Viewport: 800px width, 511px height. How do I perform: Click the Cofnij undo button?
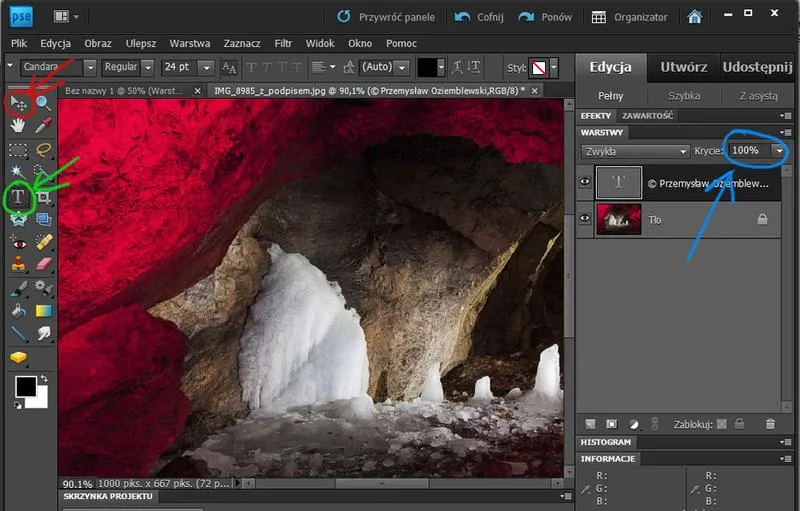479,17
